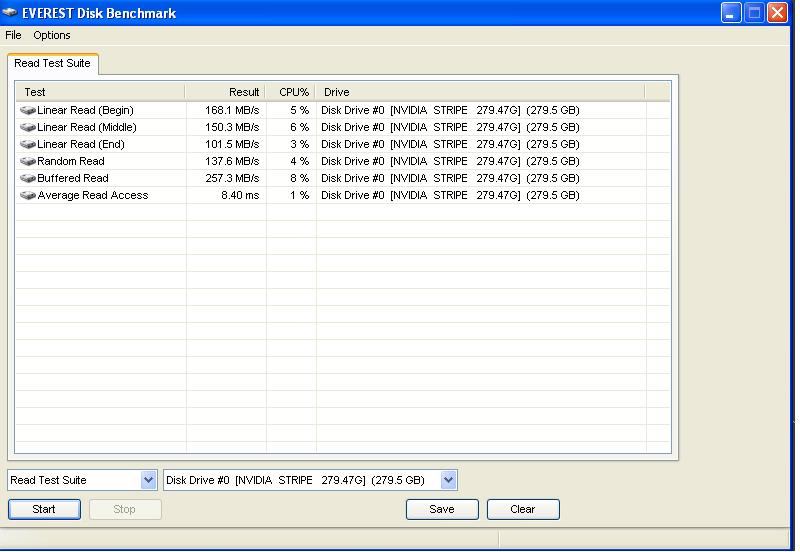Click the 4 % CPU value
Viewport: 800px width, 552px height.
click(299, 161)
